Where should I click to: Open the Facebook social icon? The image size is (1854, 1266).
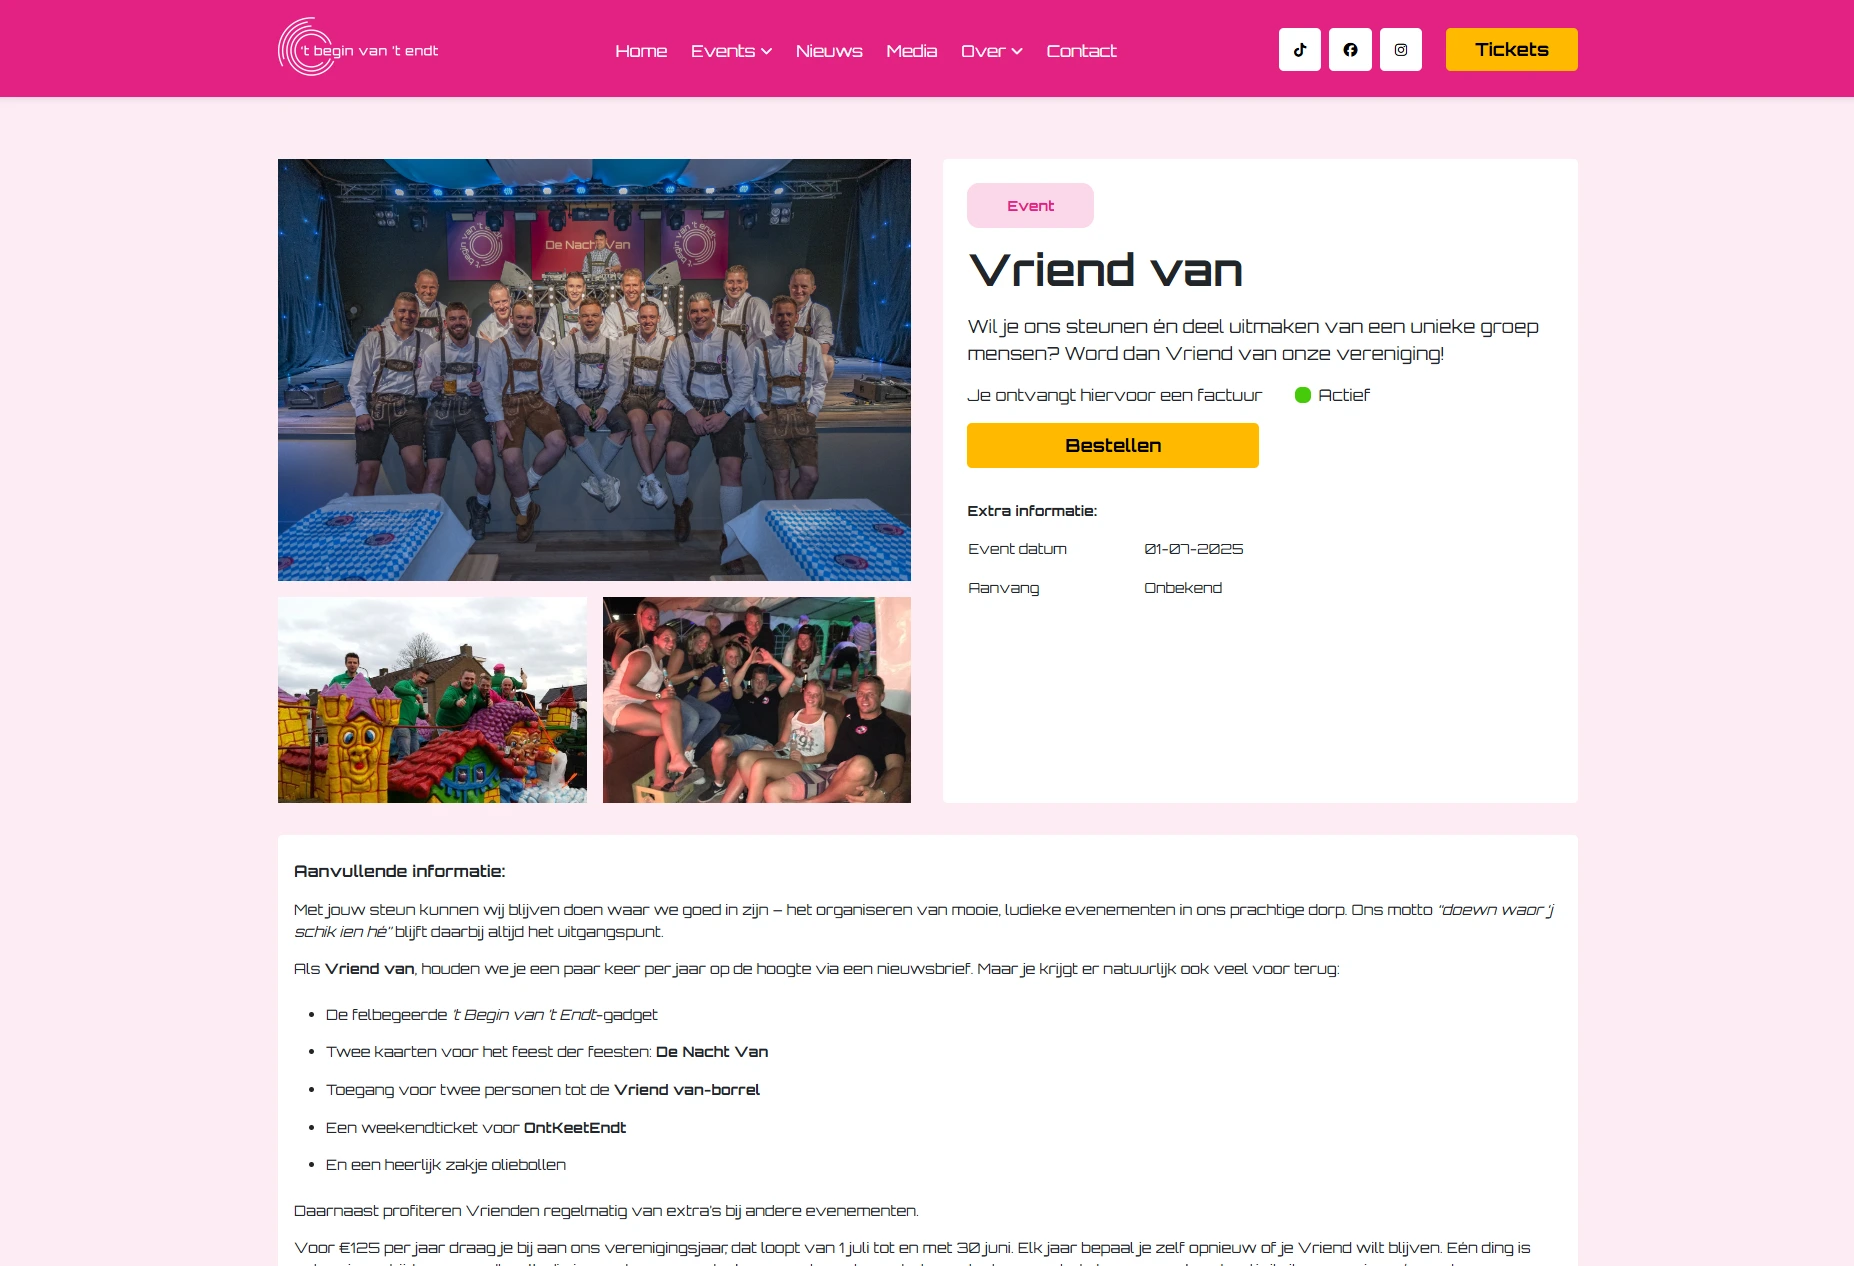pos(1350,50)
